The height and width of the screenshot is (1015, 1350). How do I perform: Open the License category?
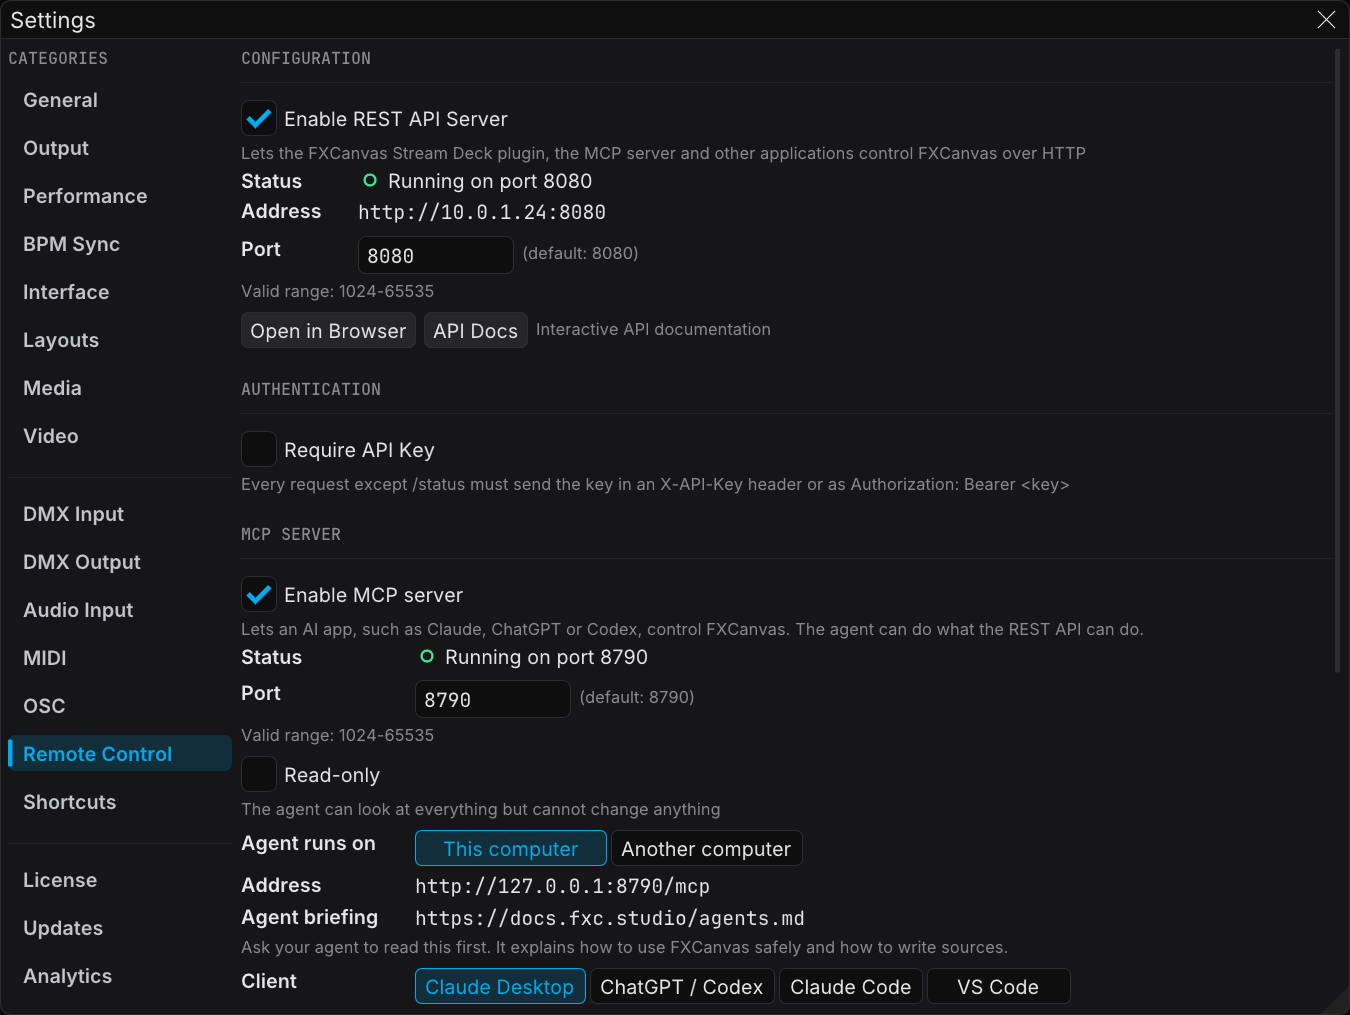(120, 880)
